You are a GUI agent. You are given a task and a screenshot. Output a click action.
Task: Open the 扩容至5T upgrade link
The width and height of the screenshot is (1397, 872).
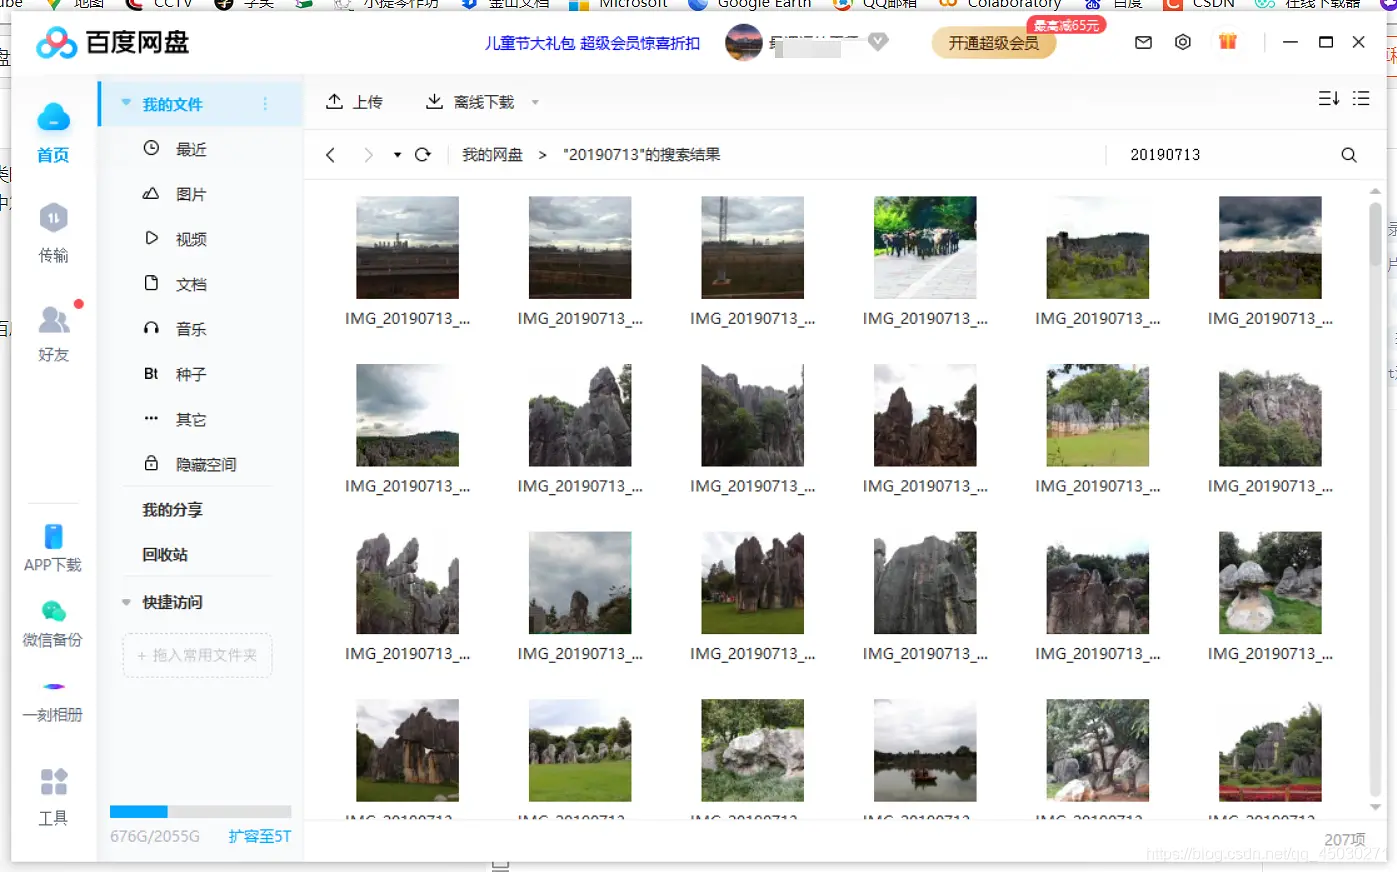pyautogui.click(x=258, y=837)
